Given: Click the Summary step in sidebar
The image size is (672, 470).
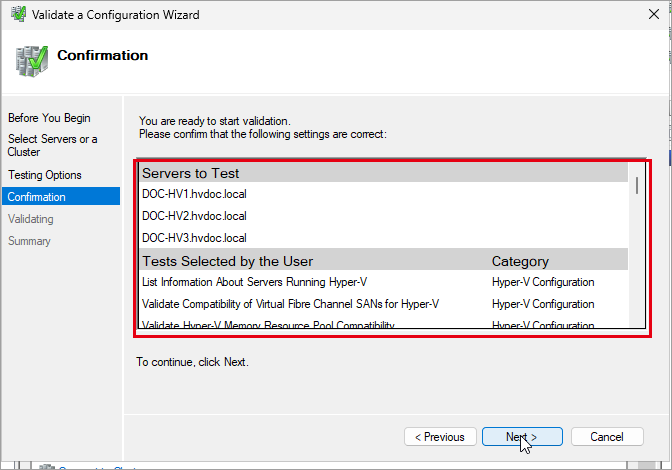Looking at the screenshot, I should [x=29, y=241].
